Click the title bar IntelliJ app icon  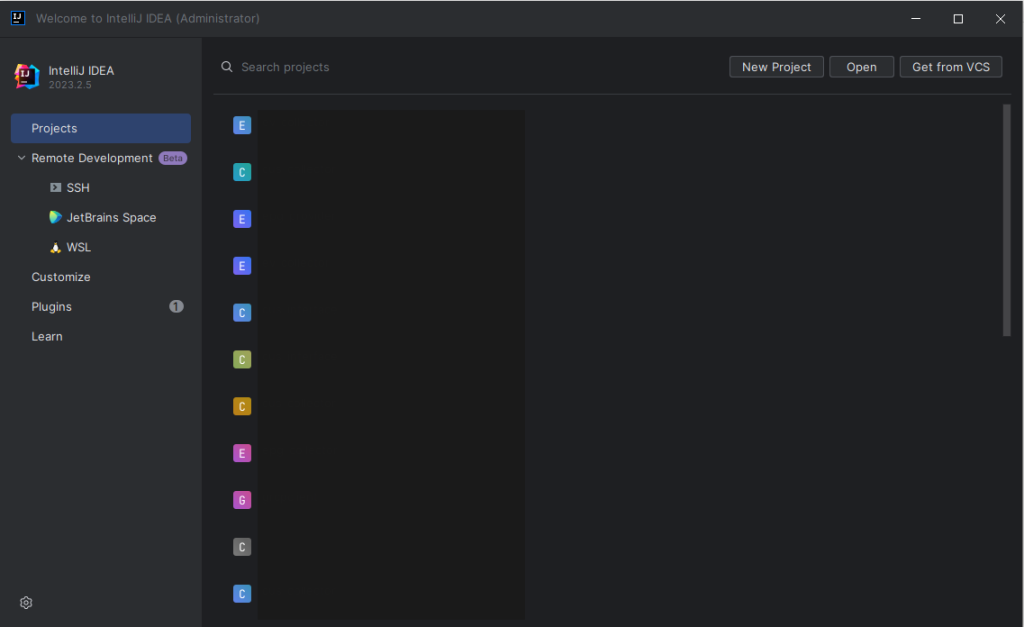click(18, 18)
